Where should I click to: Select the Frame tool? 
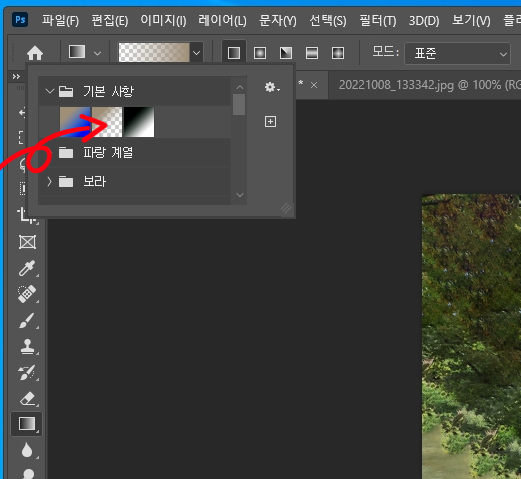27,242
